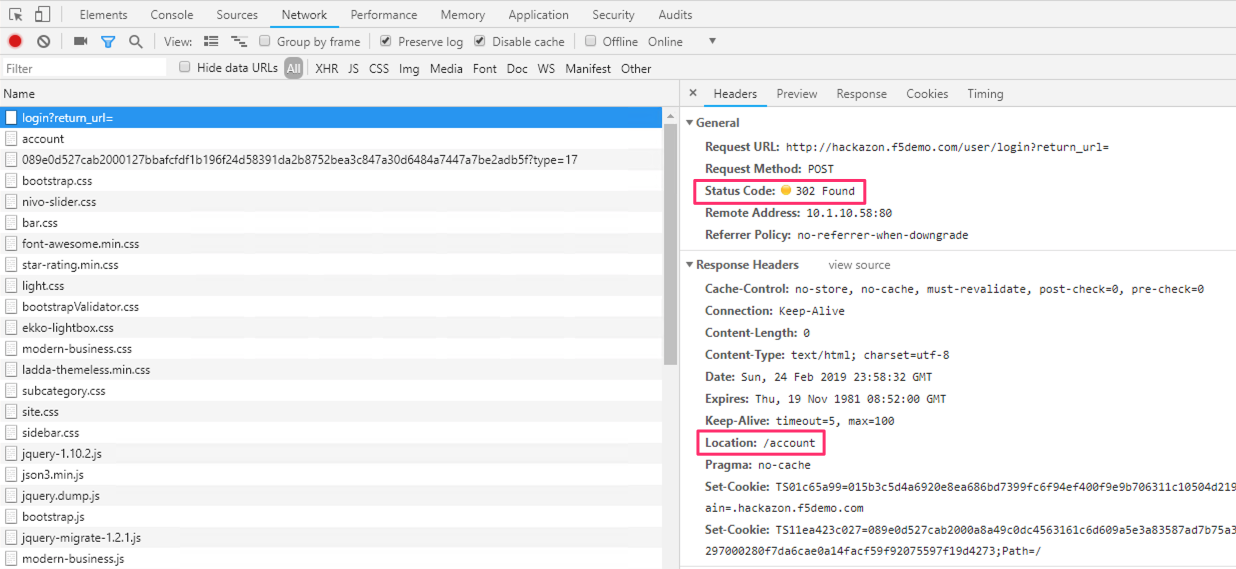Select the ekko-lightbox.css request
Screen dimensions: 1236x569
[331, 328]
